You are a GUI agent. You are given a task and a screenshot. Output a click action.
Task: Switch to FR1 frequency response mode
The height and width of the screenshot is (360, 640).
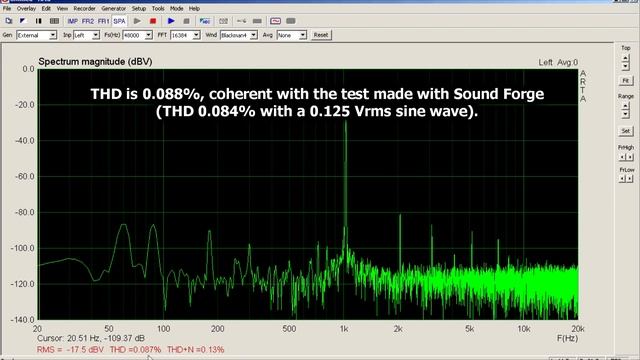pyautogui.click(x=103, y=21)
